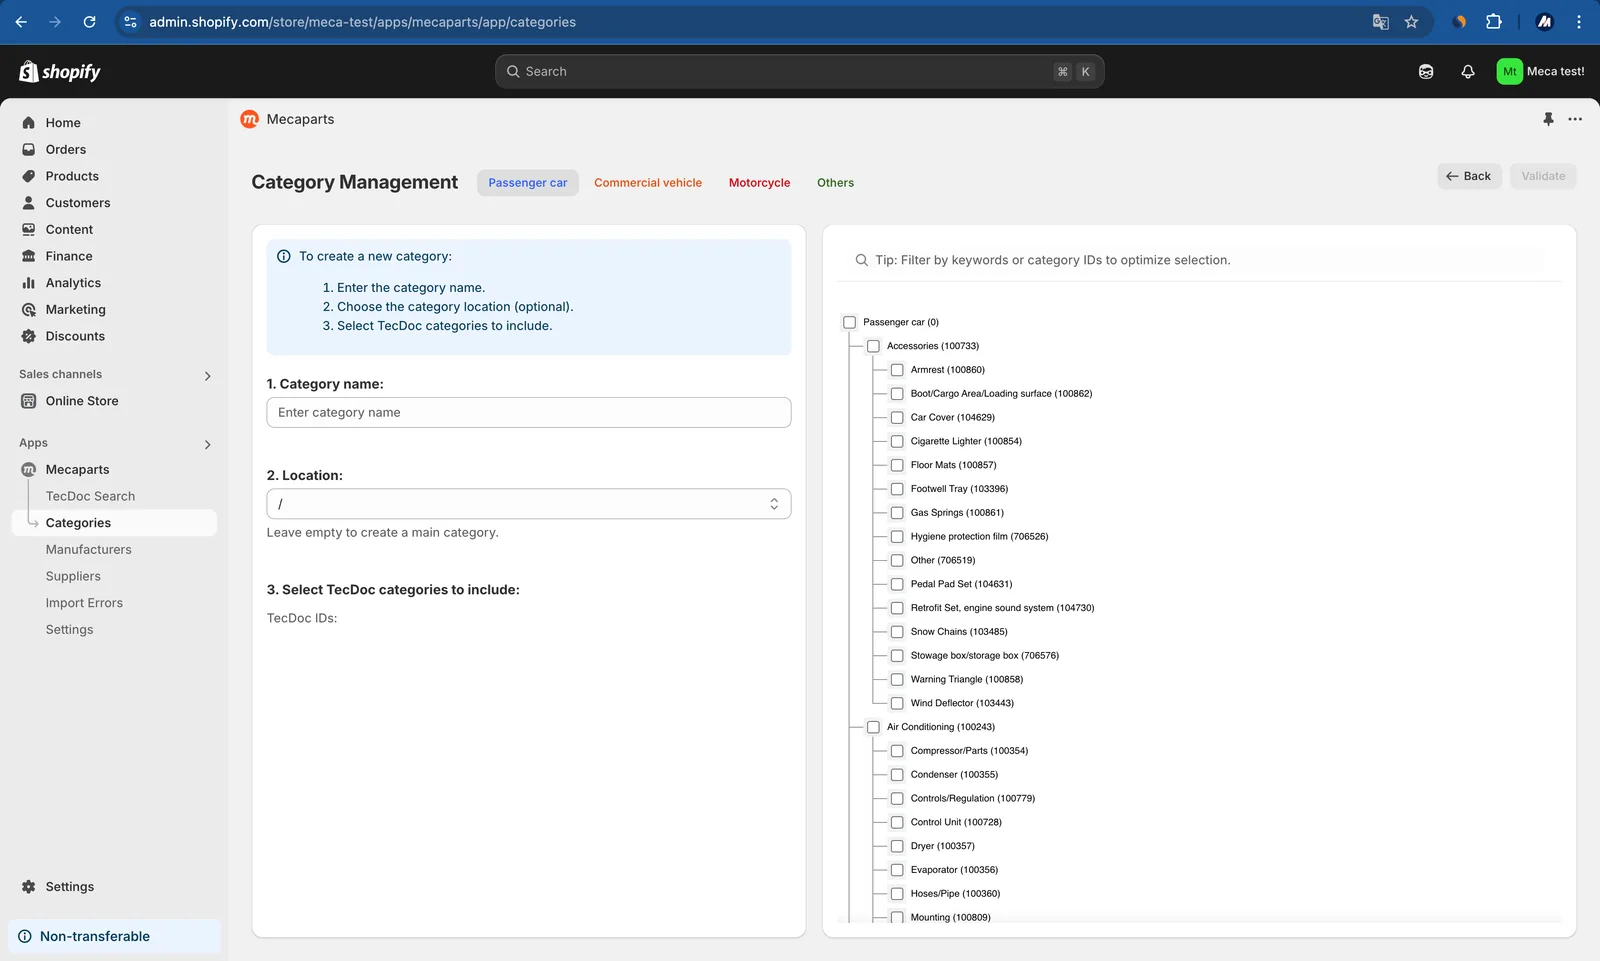Select the Air Conditioning (100243) checkbox

(x=873, y=727)
